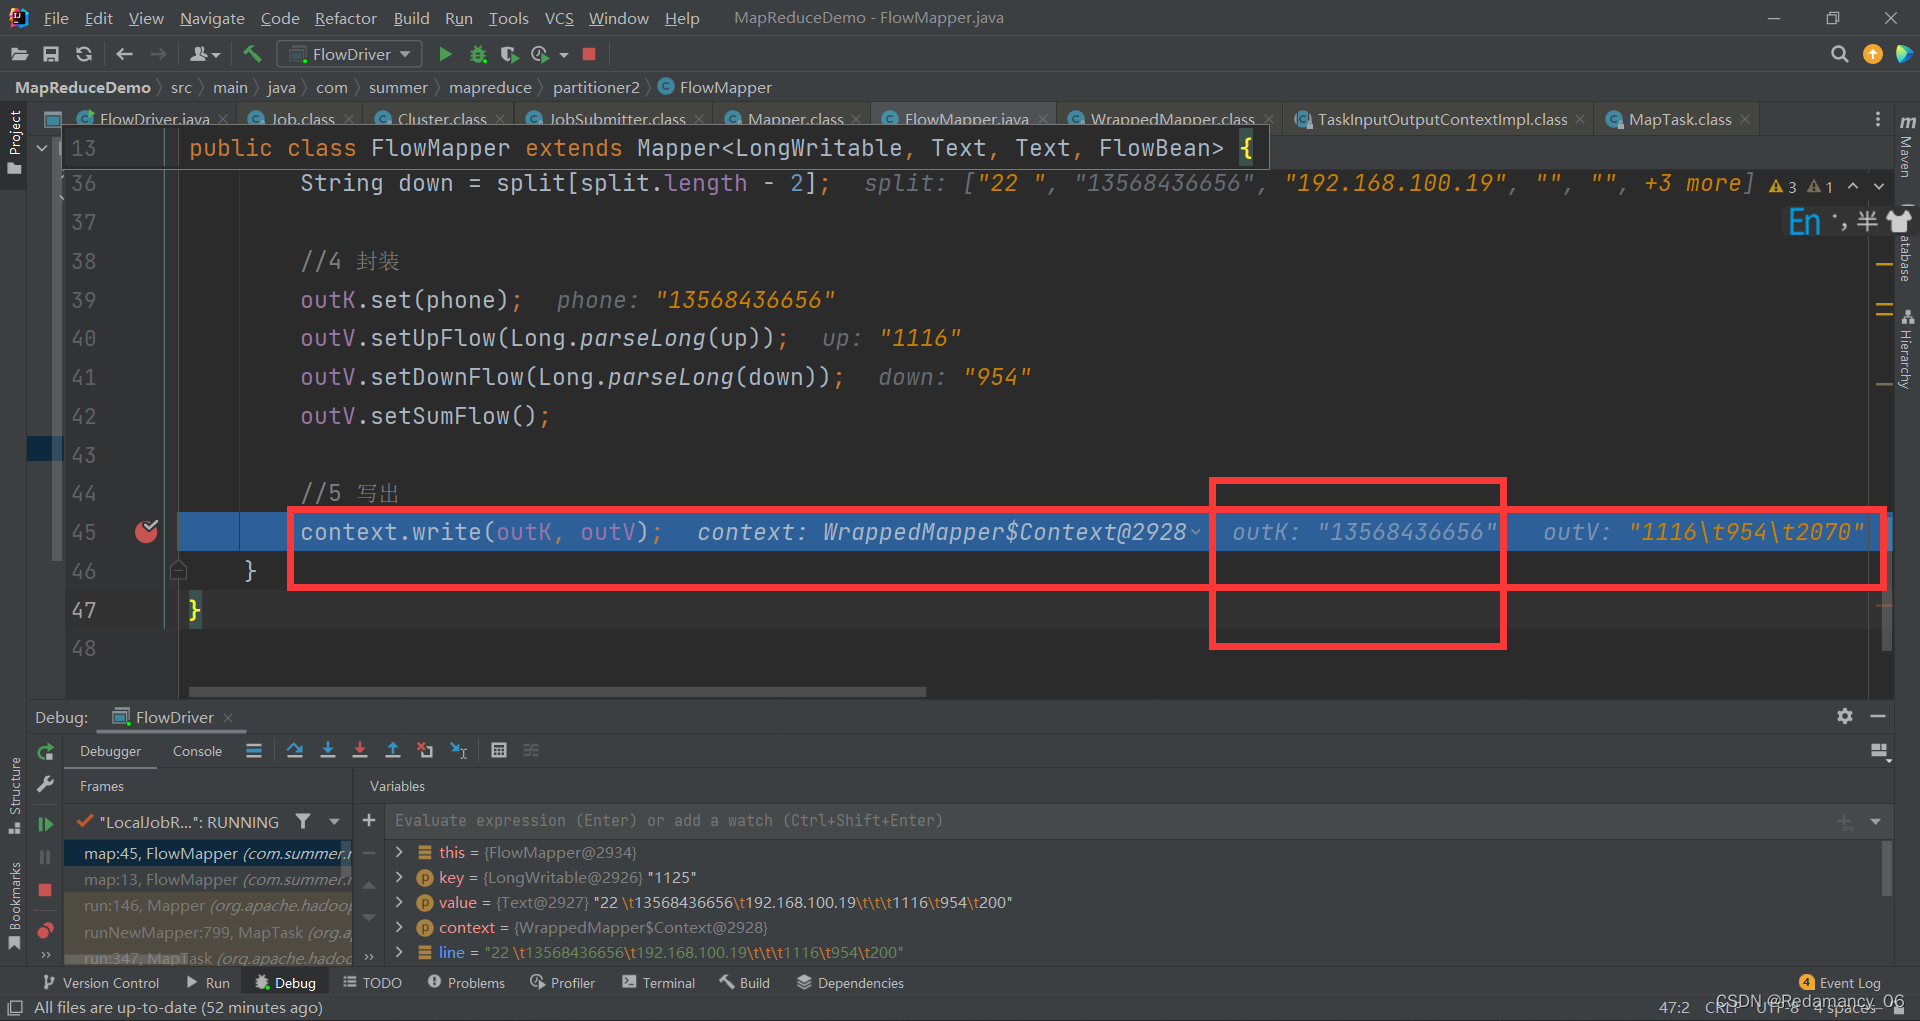The height and width of the screenshot is (1021, 1920).
Task: Click the Reload from disk icon
Action: (x=84, y=54)
